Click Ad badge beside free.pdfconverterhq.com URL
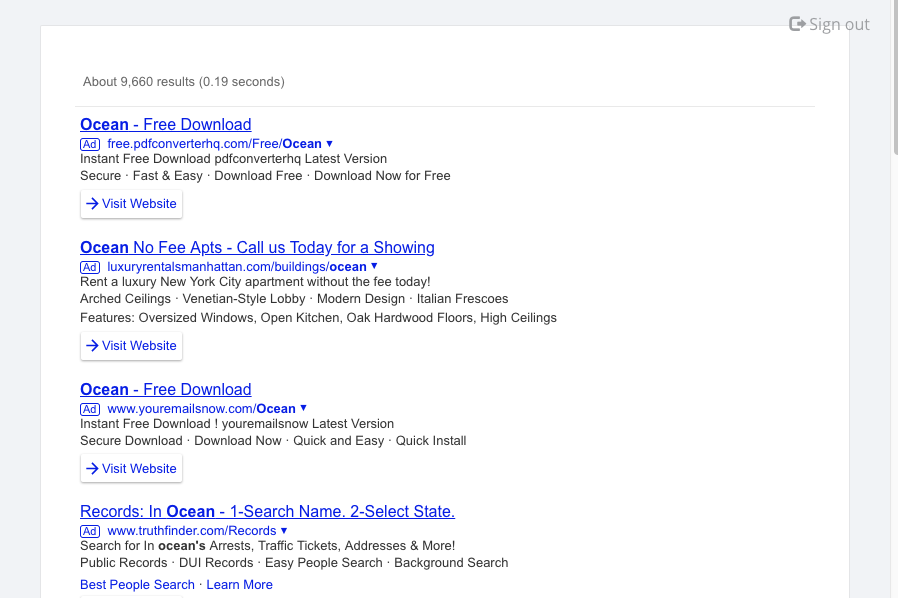 pos(90,143)
